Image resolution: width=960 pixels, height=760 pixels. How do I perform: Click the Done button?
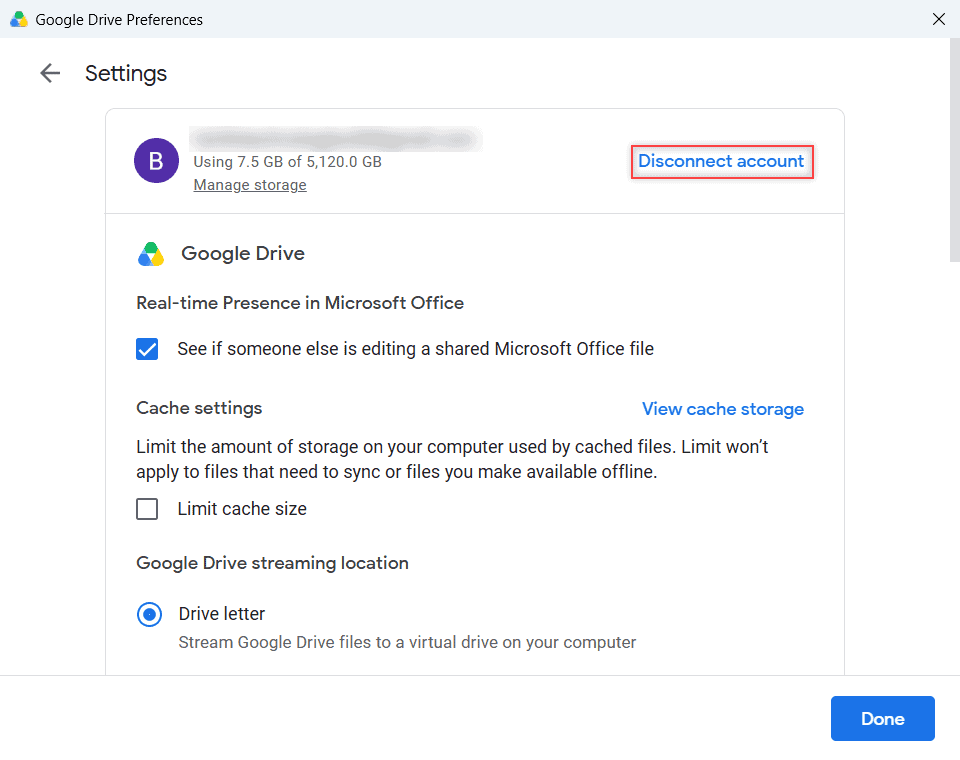click(x=882, y=718)
